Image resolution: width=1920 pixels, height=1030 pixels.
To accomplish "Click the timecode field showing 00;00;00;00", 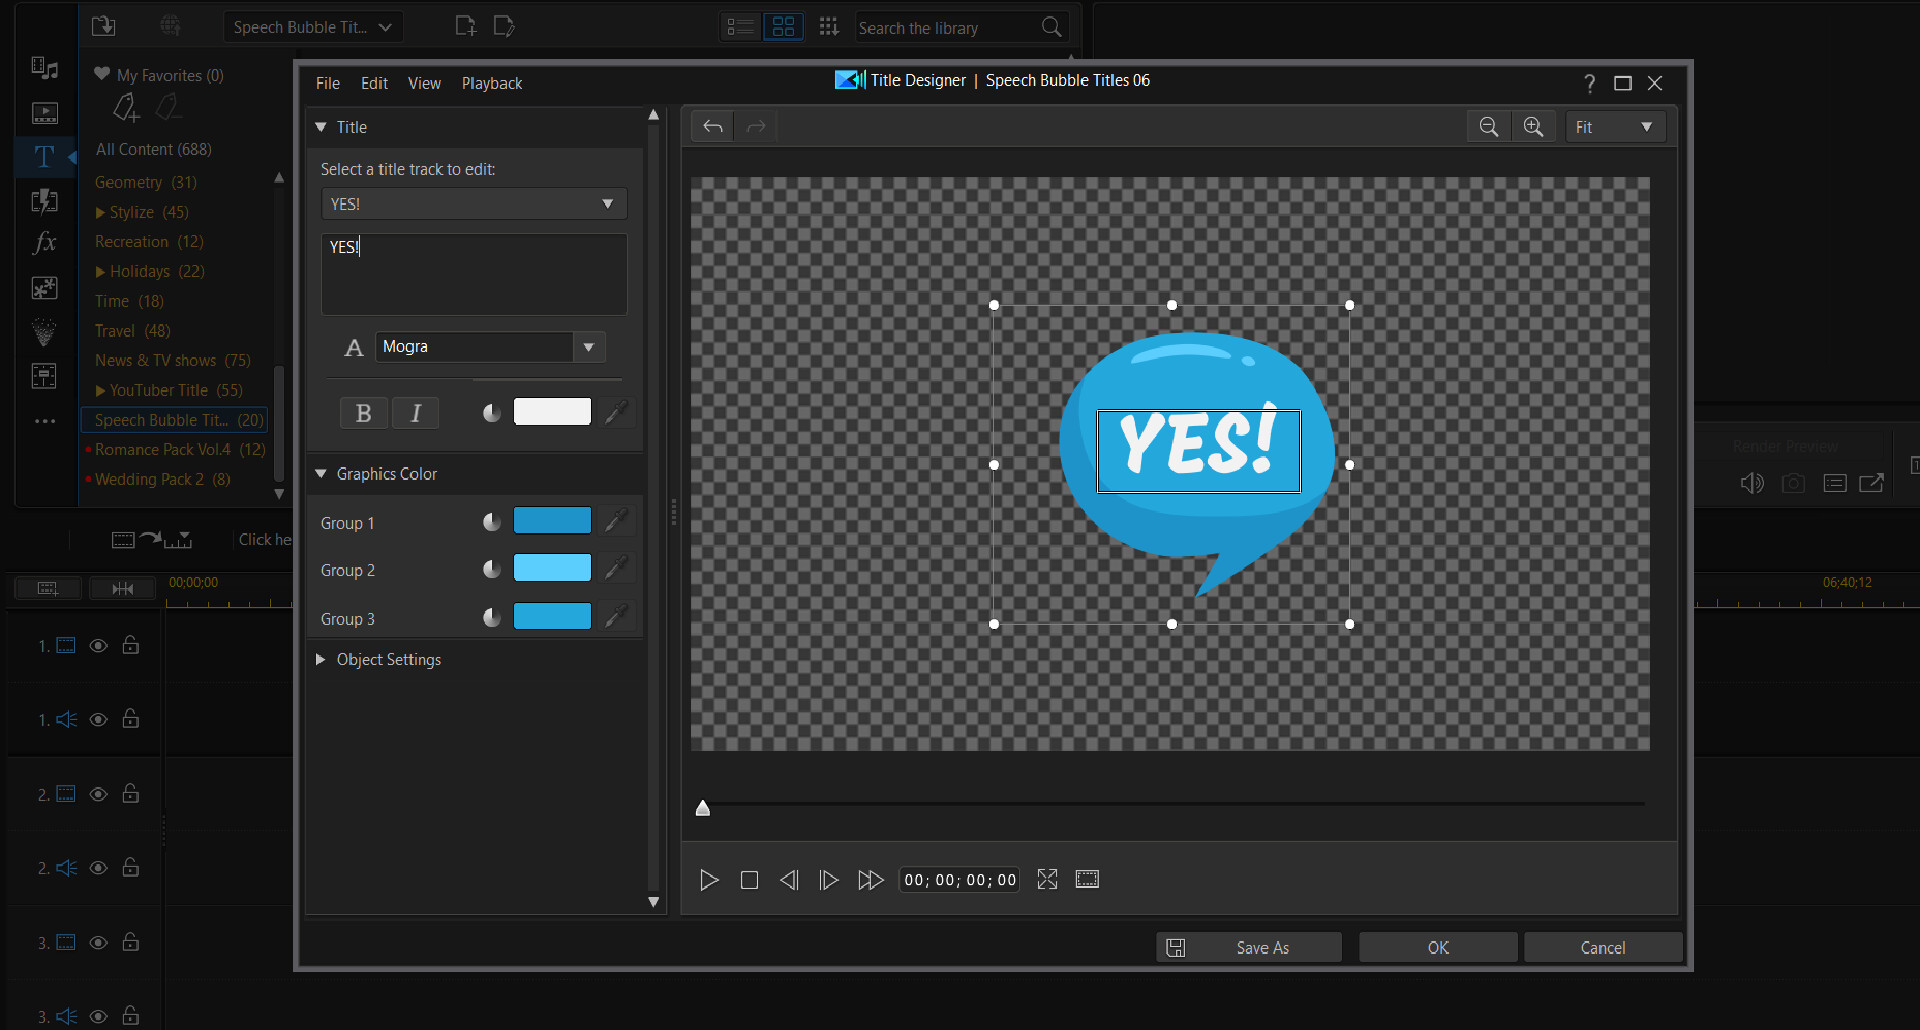I will (x=959, y=880).
